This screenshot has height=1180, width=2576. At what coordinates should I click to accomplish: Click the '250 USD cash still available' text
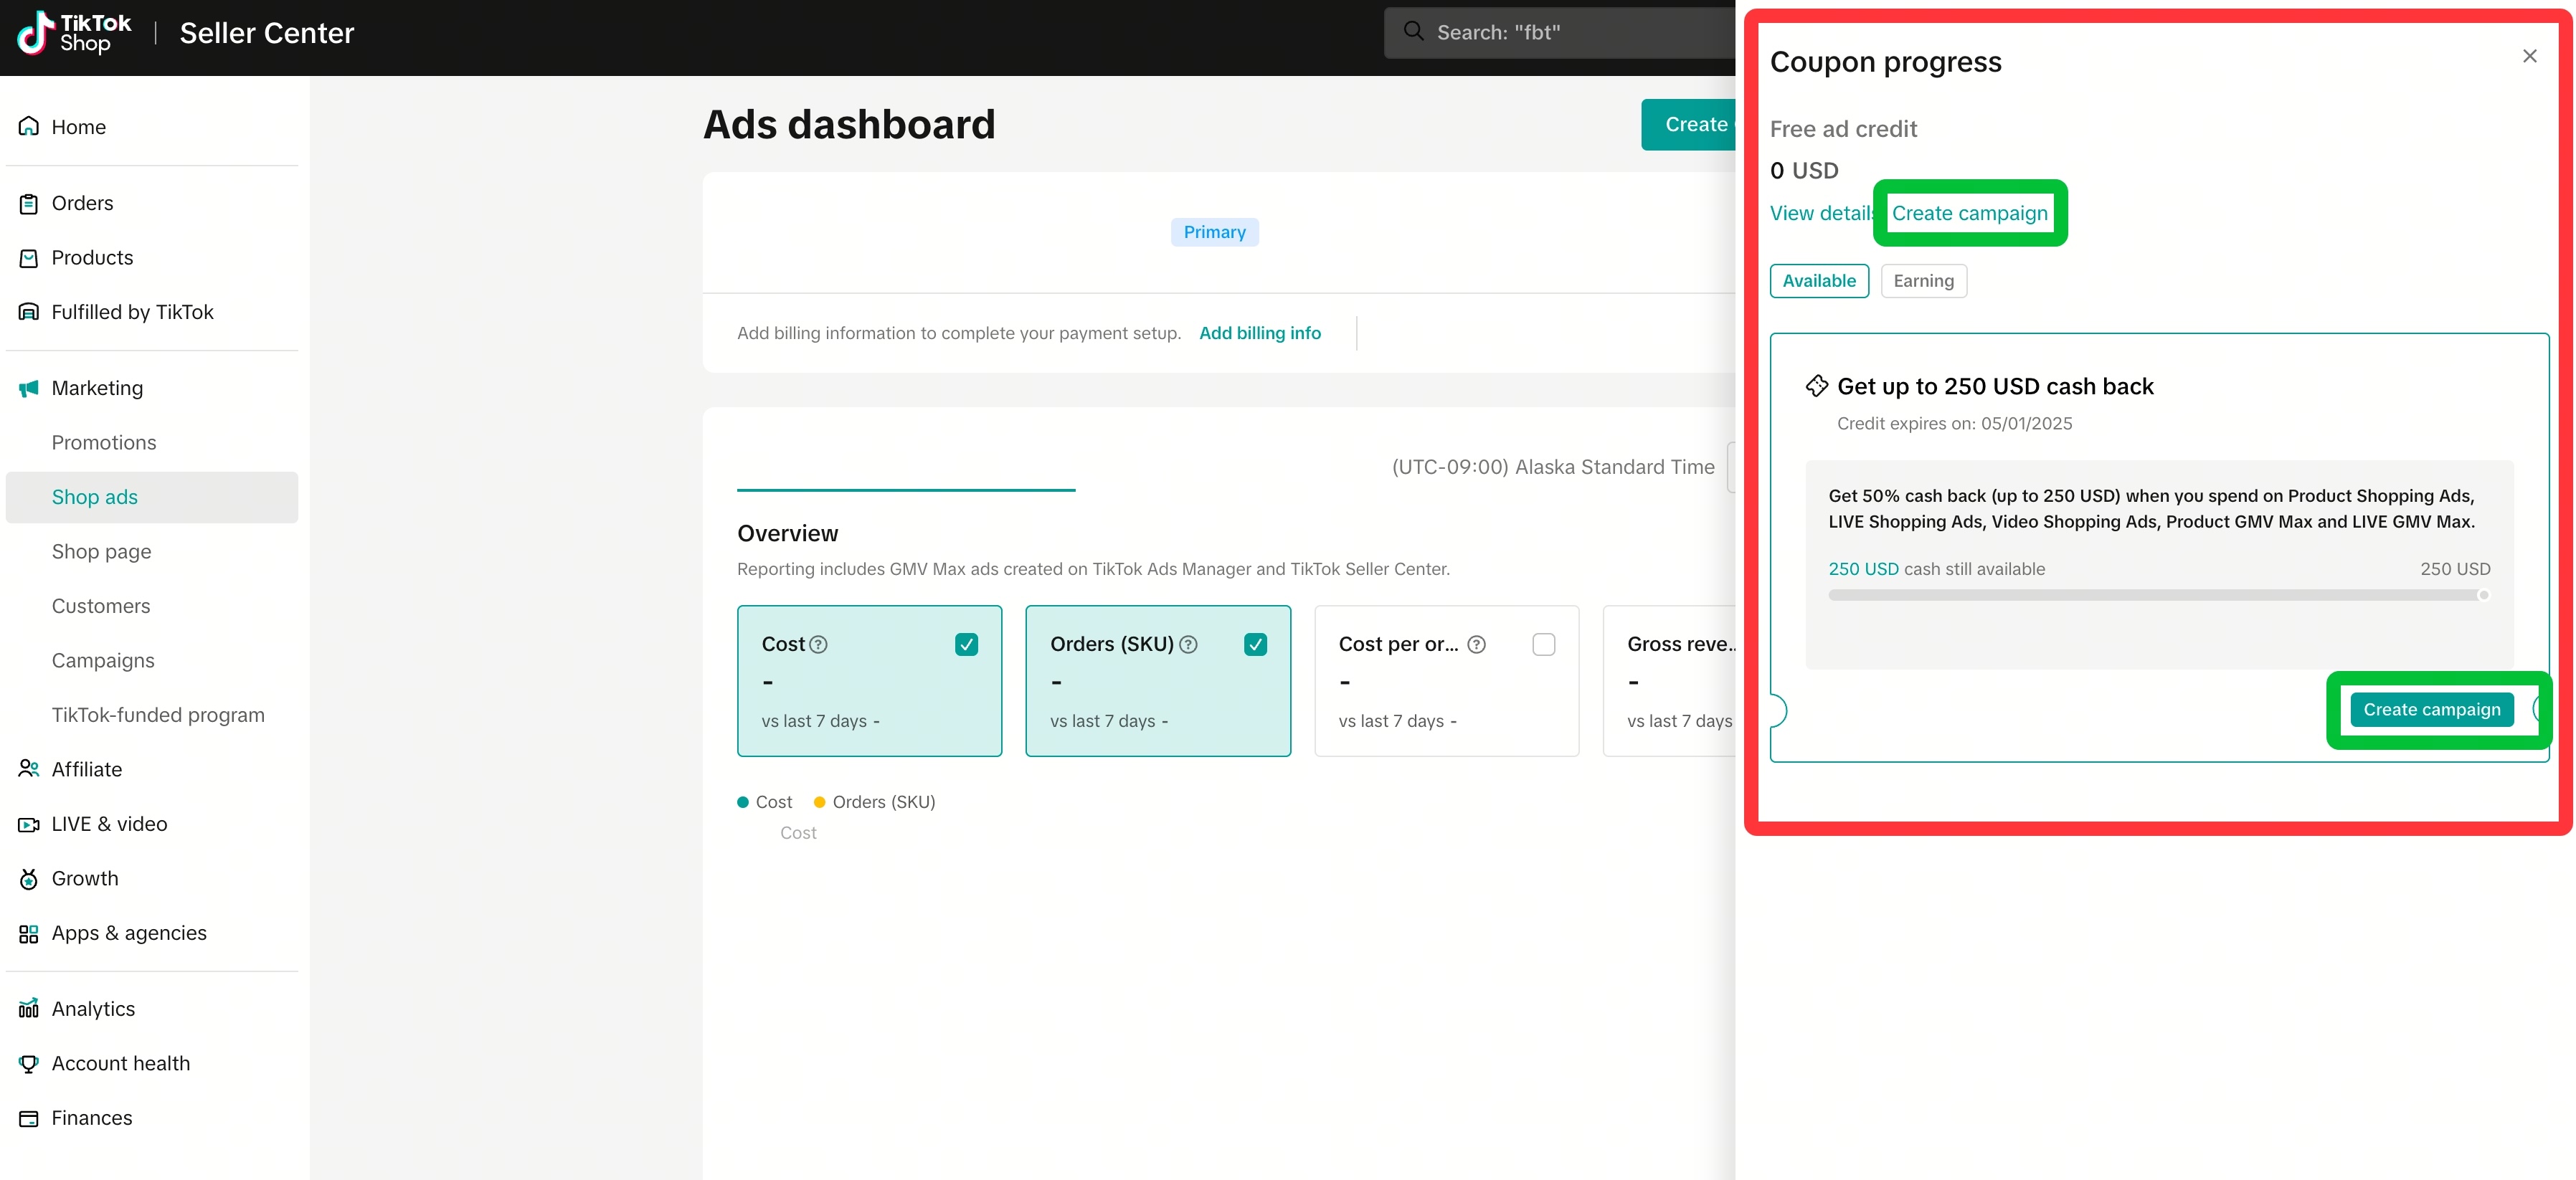1936,569
